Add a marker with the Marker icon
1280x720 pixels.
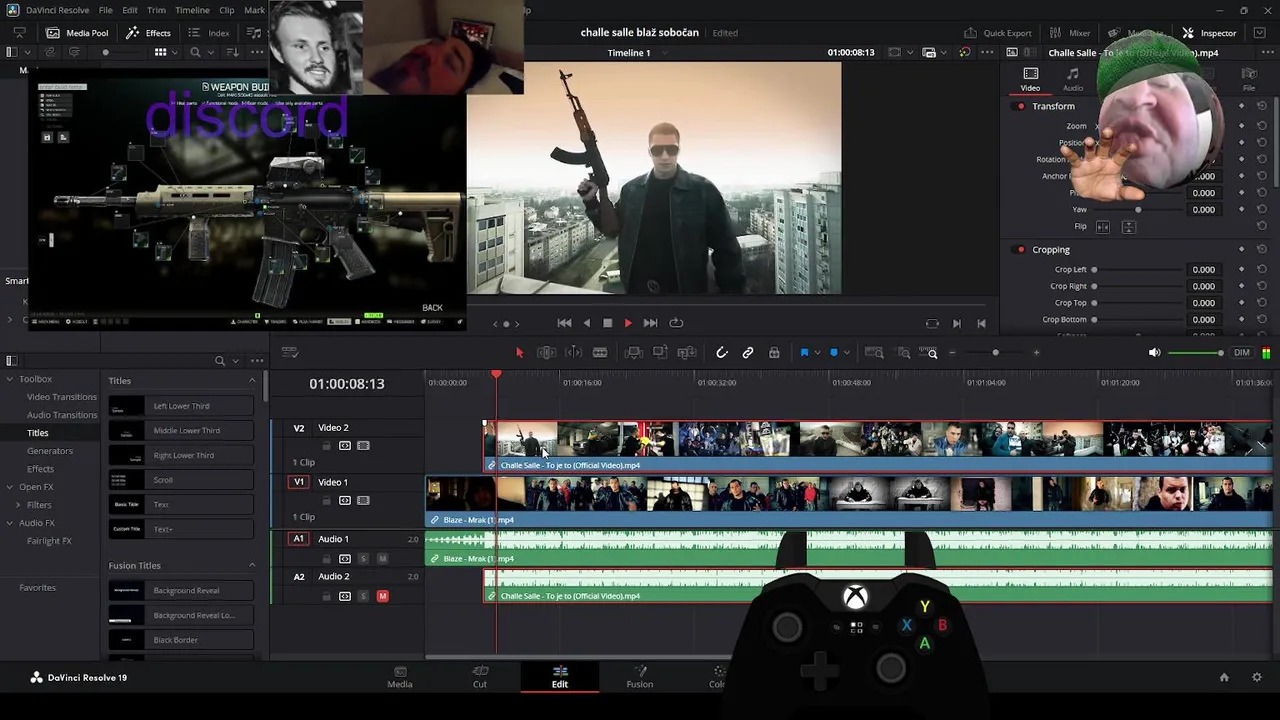pyautogui.click(x=834, y=353)
